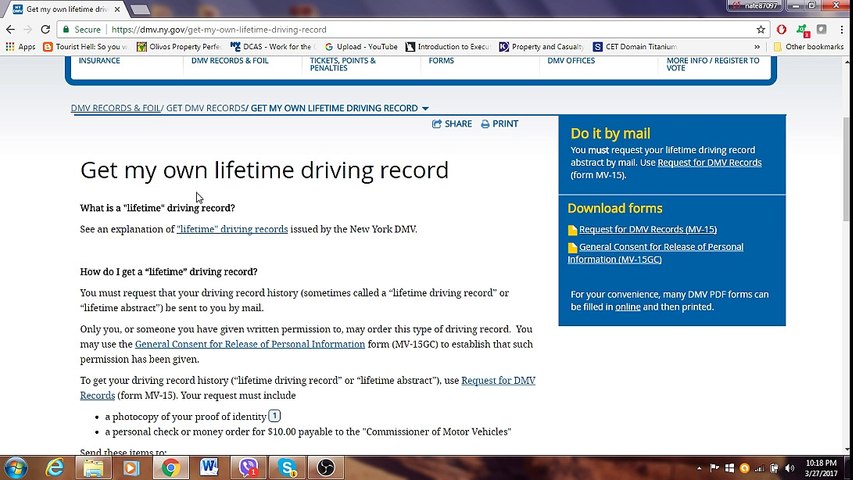
Task: Open the "lifetime" driving records link
Action: click(x=232, y=229)
